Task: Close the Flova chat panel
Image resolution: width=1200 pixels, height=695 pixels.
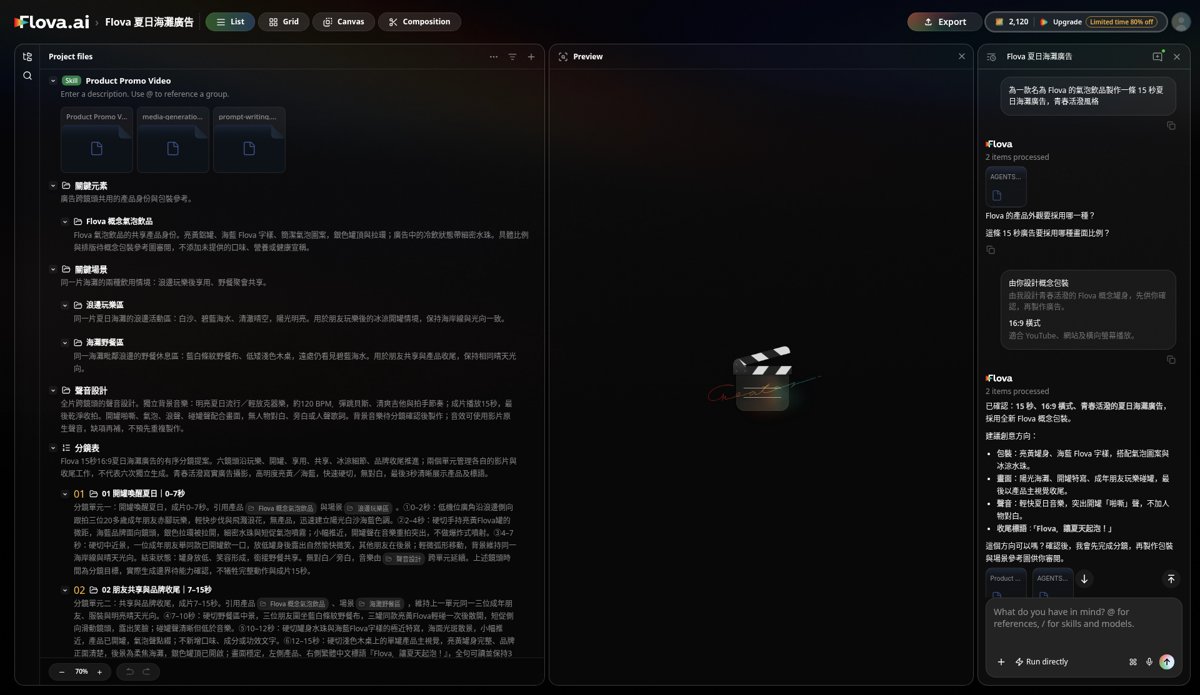Action: click(1177, 57)
